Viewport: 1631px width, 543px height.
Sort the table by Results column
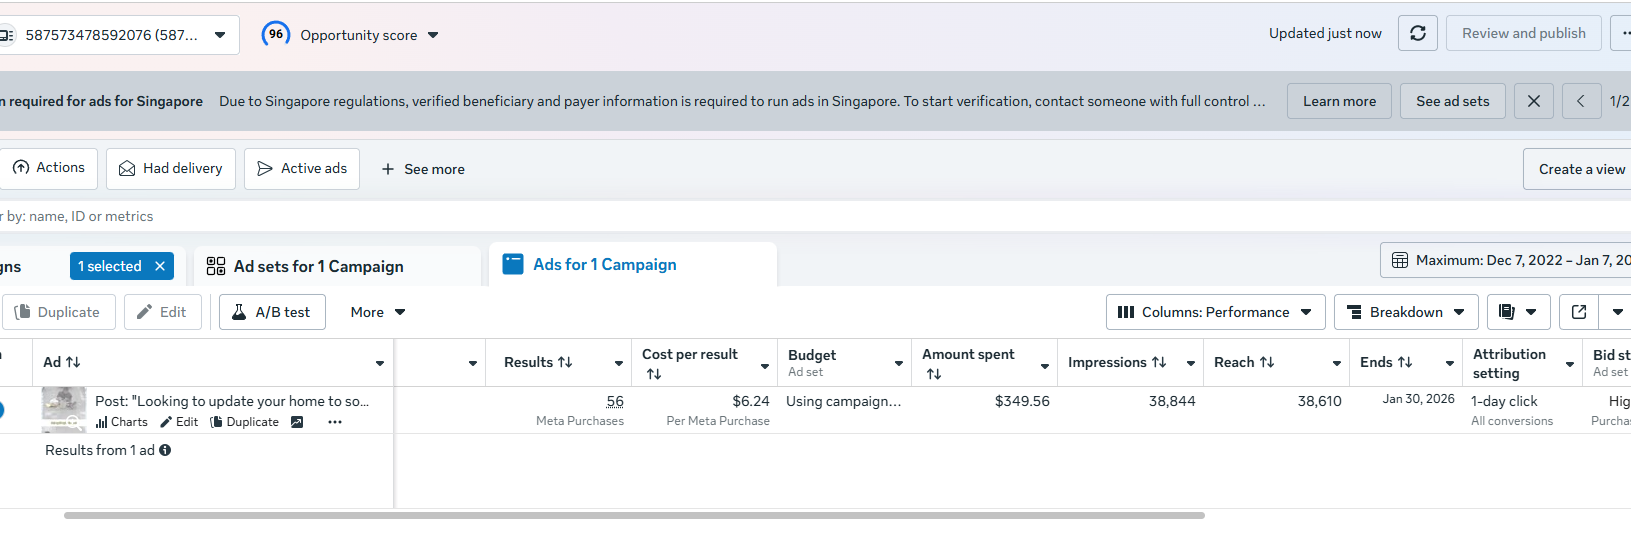click(538, 362)
